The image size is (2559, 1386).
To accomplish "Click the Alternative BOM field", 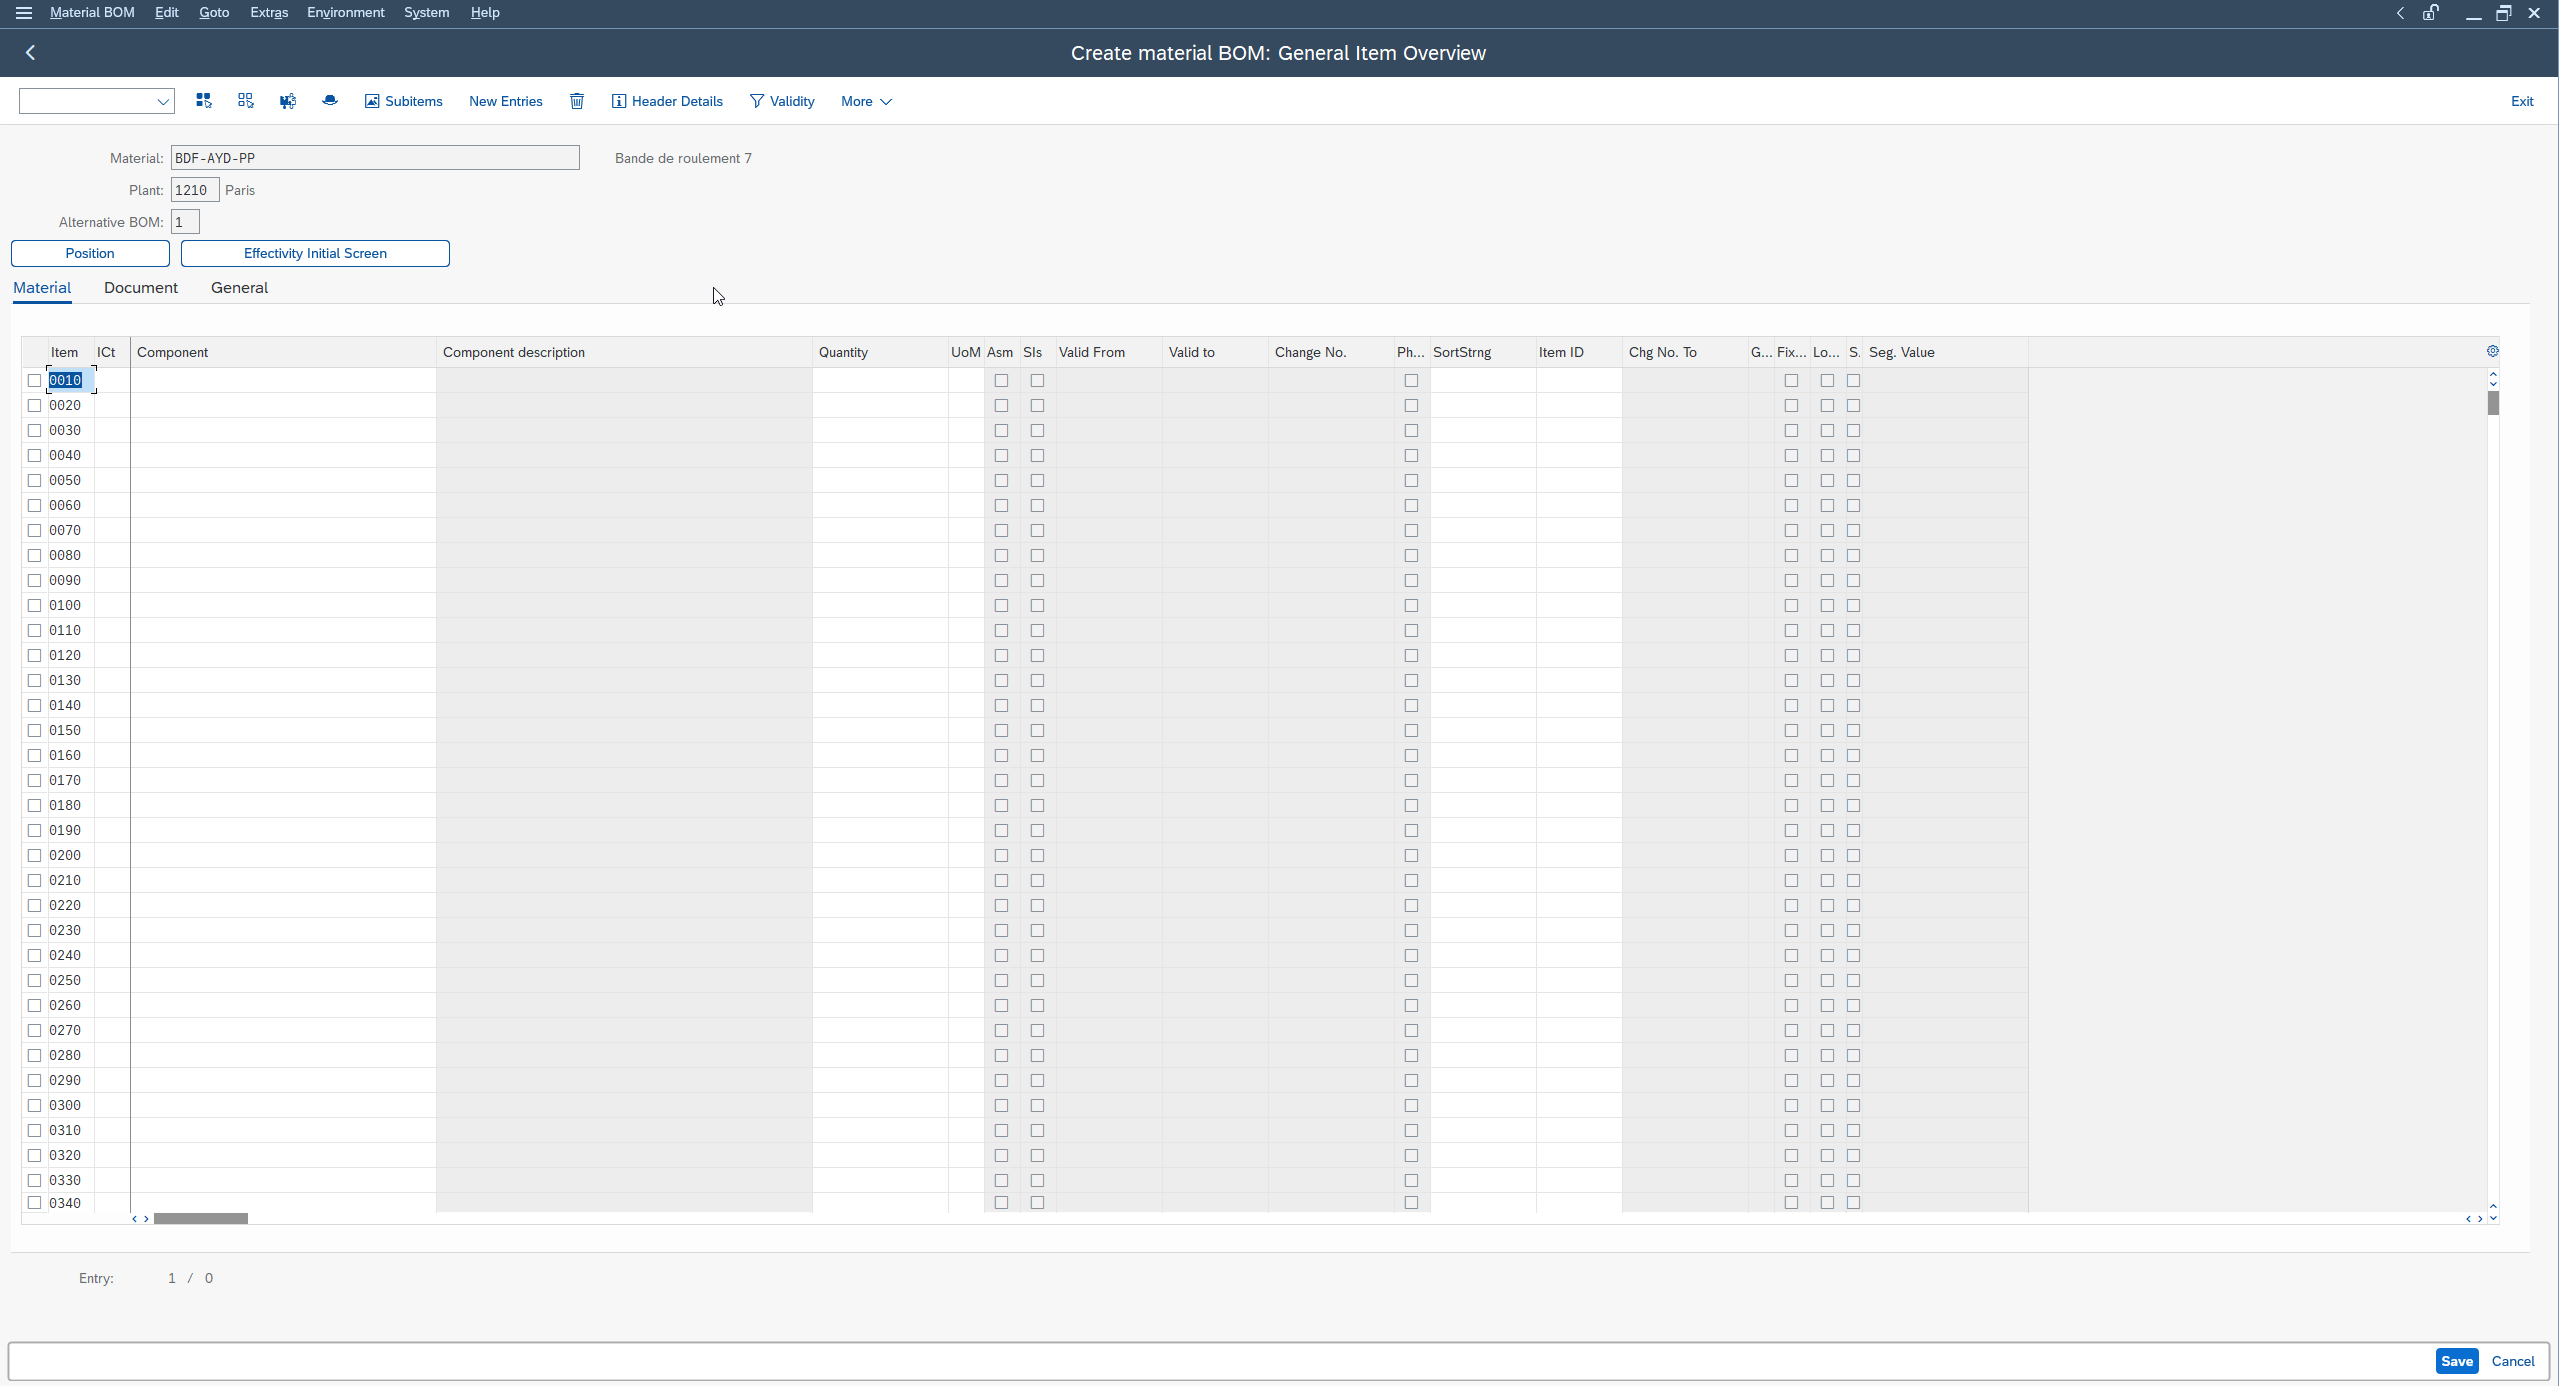I will (x=185, y=222).
